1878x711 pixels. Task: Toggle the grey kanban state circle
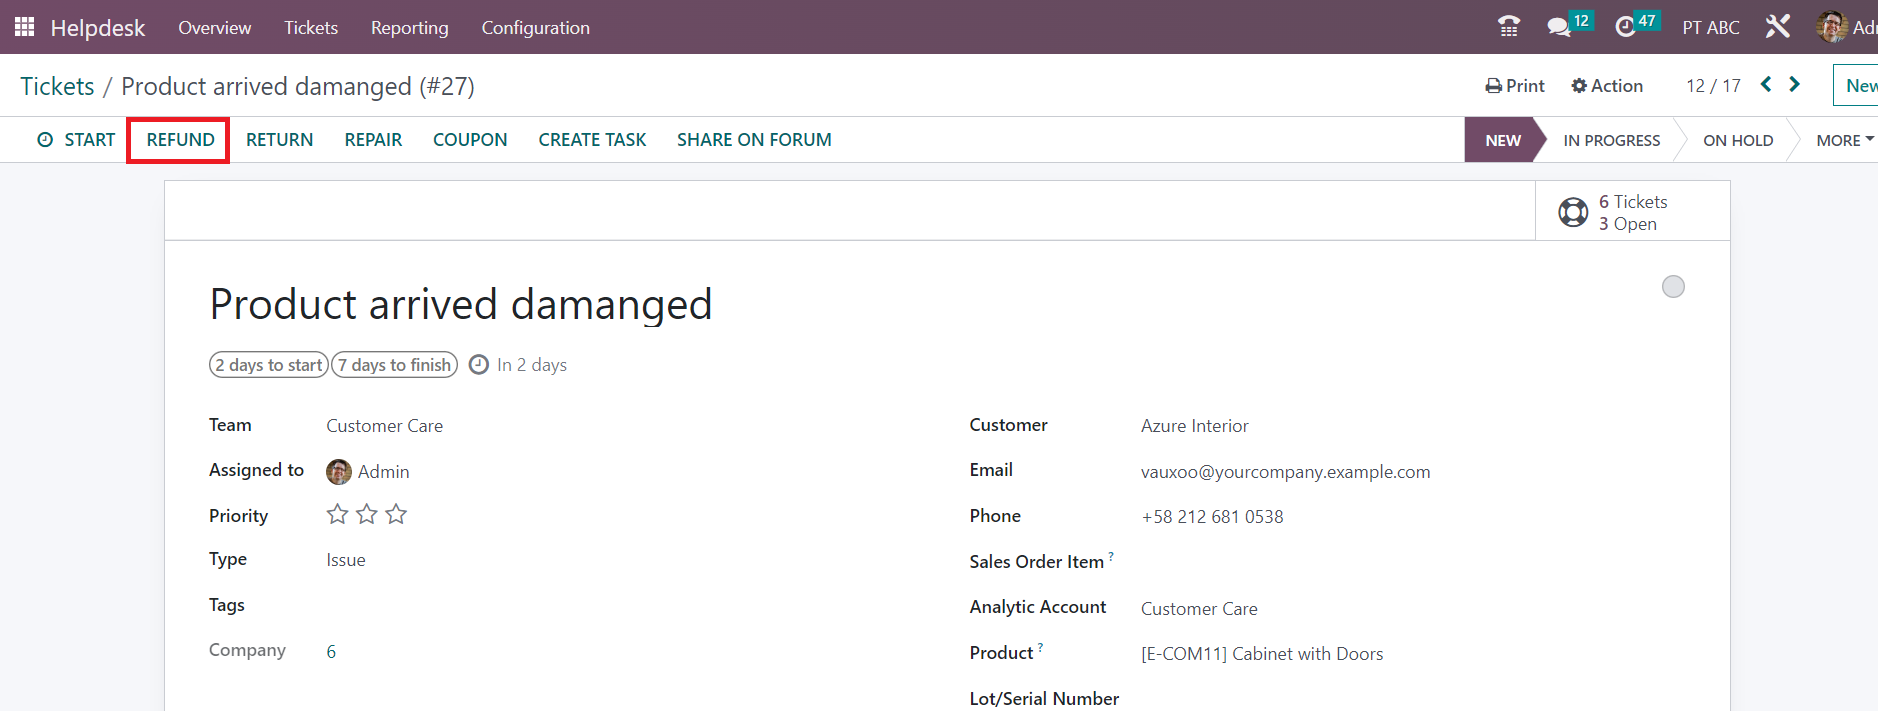coord(1673,287)
